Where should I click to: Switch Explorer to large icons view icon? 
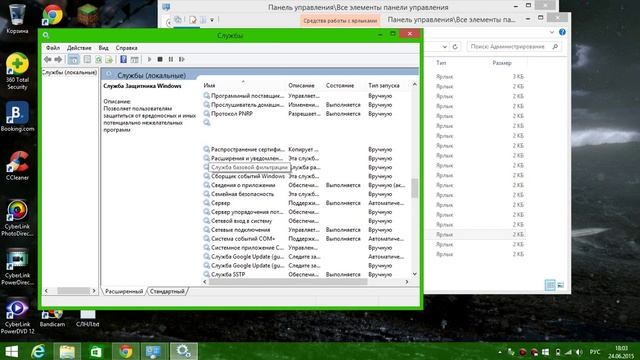coord(561,285)
